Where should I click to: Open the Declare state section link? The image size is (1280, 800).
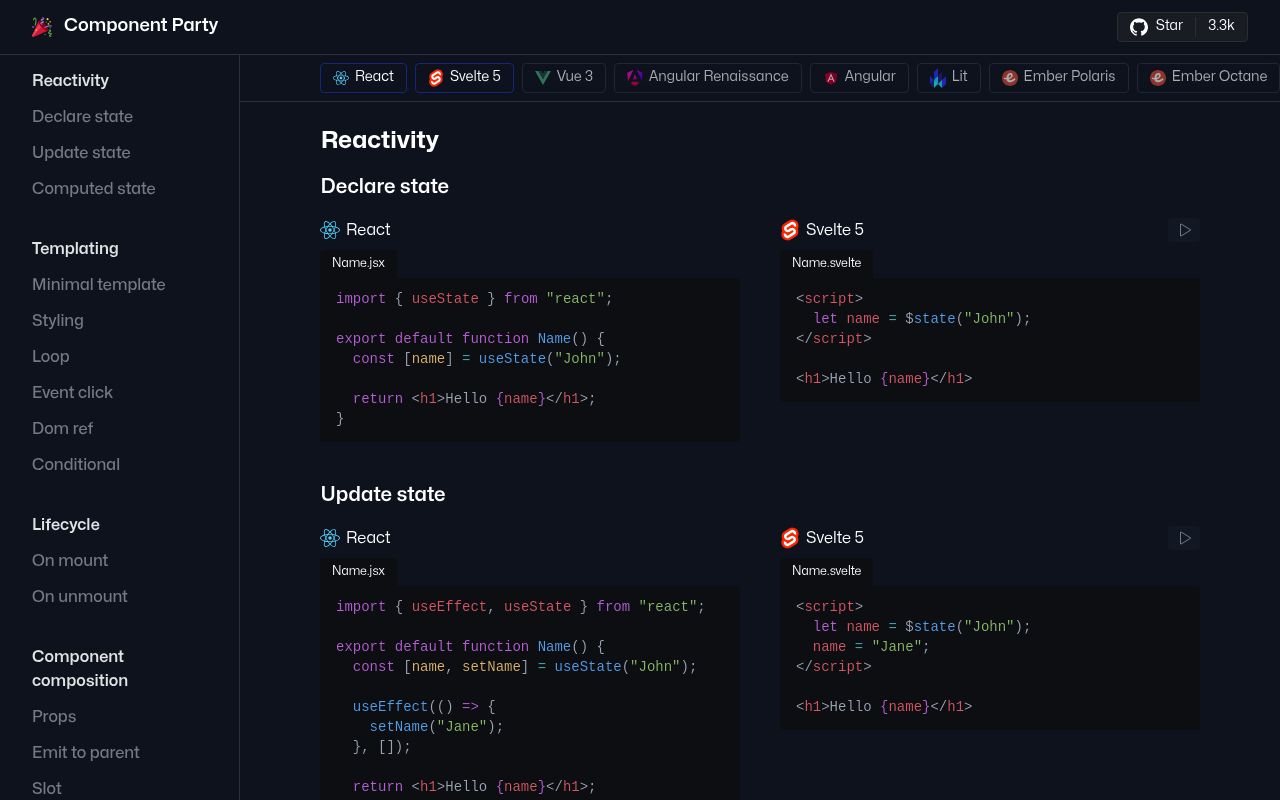tap(82, 117)
